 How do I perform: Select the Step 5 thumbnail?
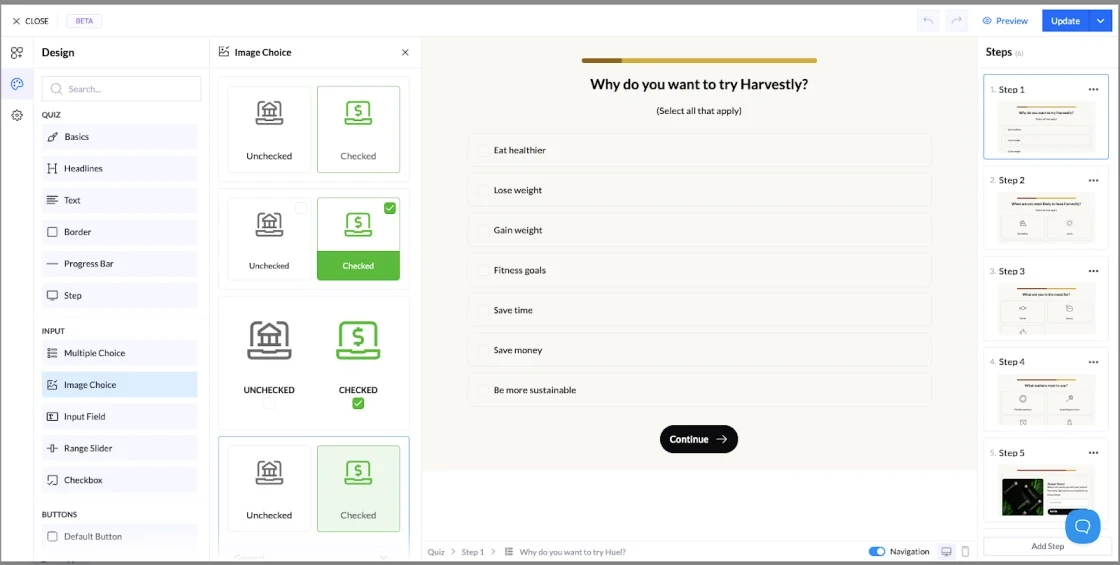click(x=1046, y=491)
